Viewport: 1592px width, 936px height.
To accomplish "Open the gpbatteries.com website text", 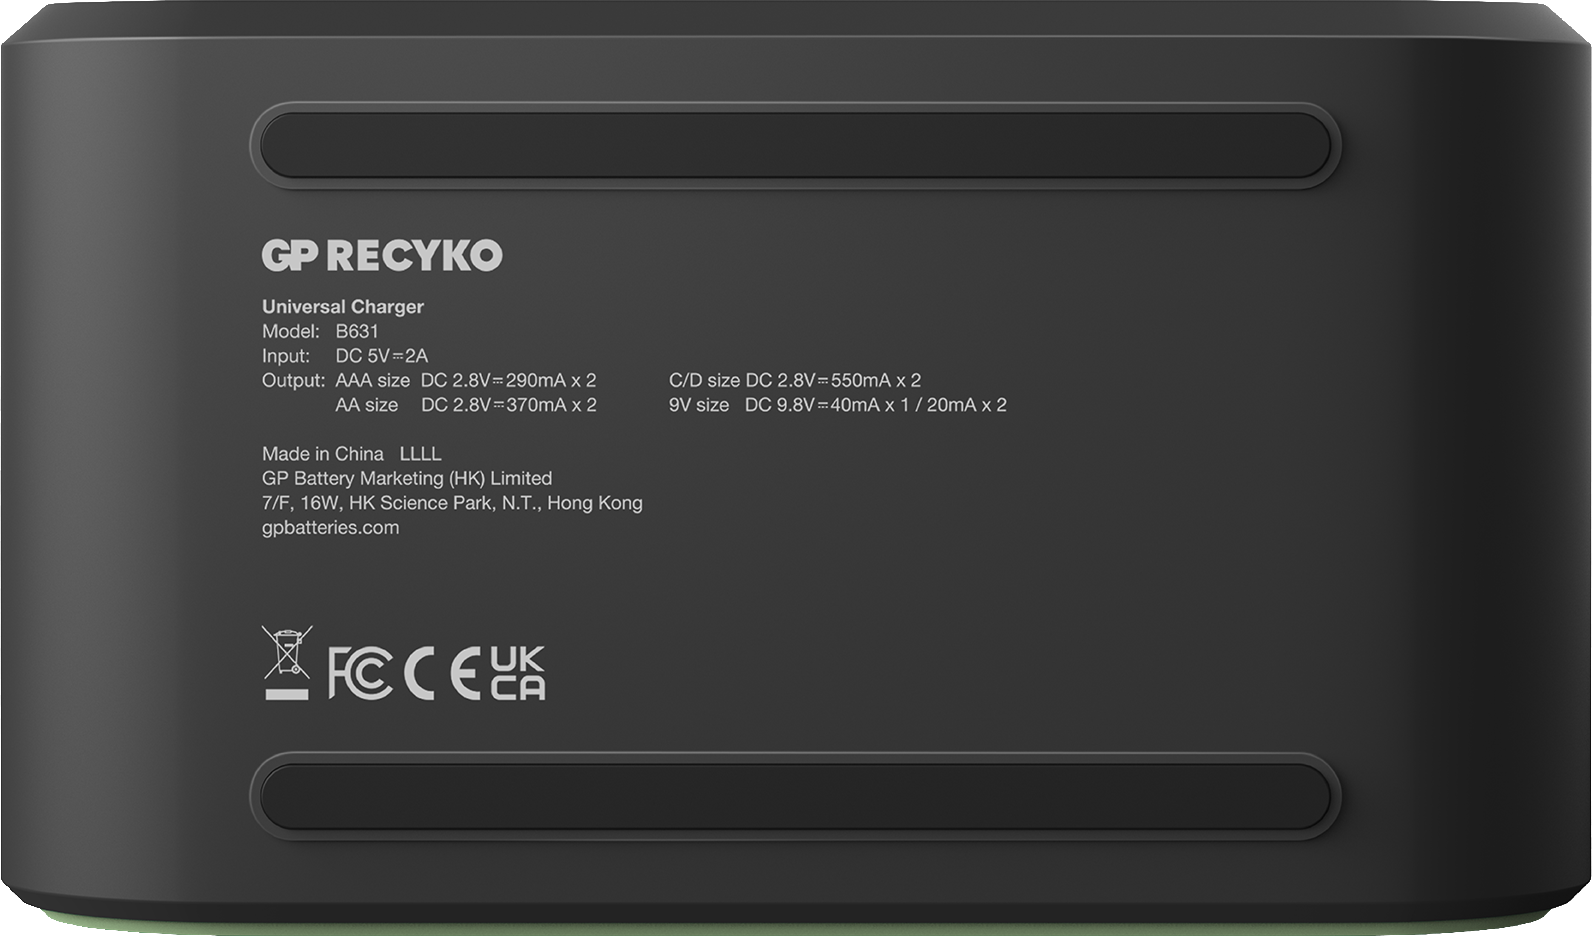I will [330, 528].
